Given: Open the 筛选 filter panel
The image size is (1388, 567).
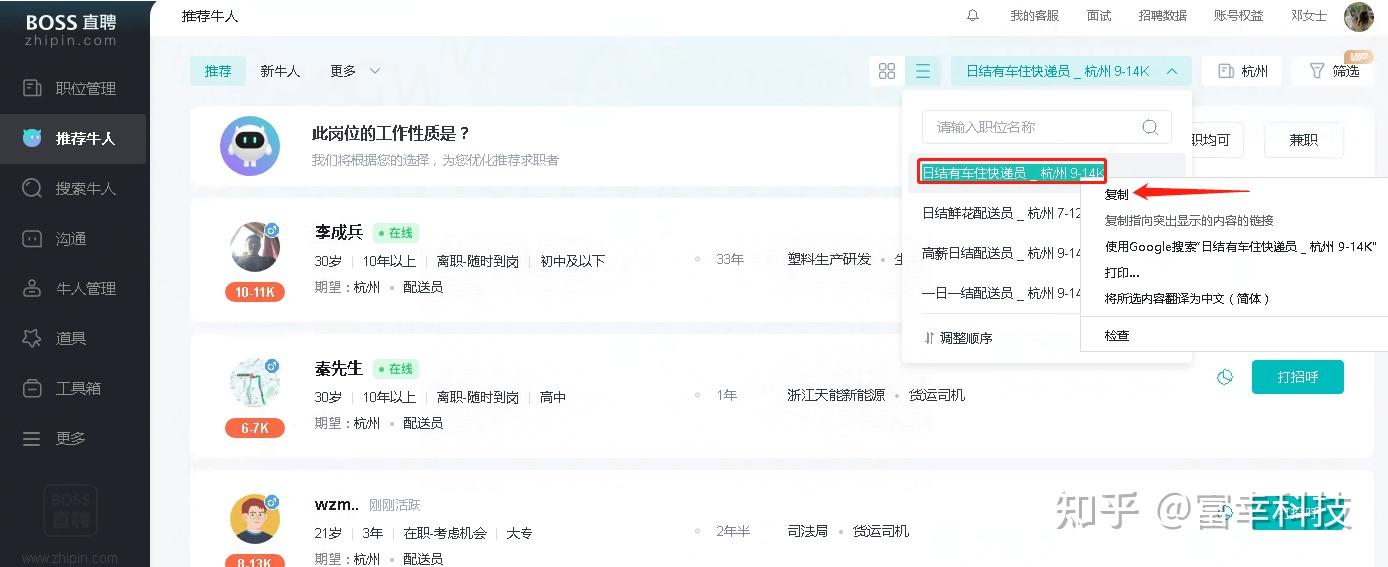Looking at the screenshot, I should click(x=1333, y=71).
